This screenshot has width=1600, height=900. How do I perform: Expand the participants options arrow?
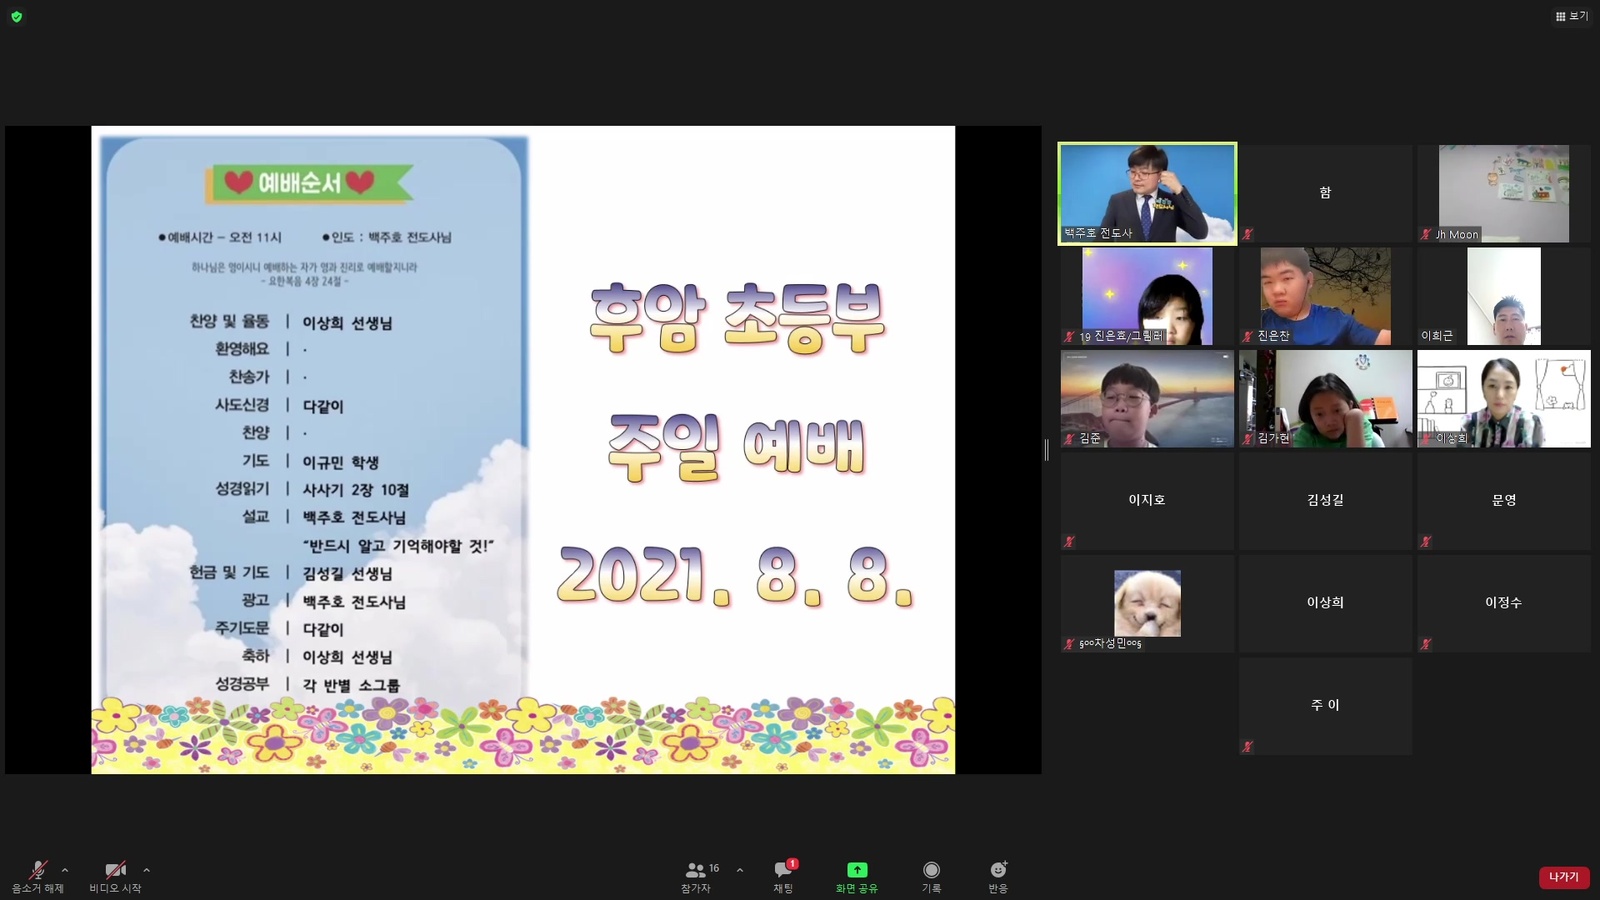740,870
